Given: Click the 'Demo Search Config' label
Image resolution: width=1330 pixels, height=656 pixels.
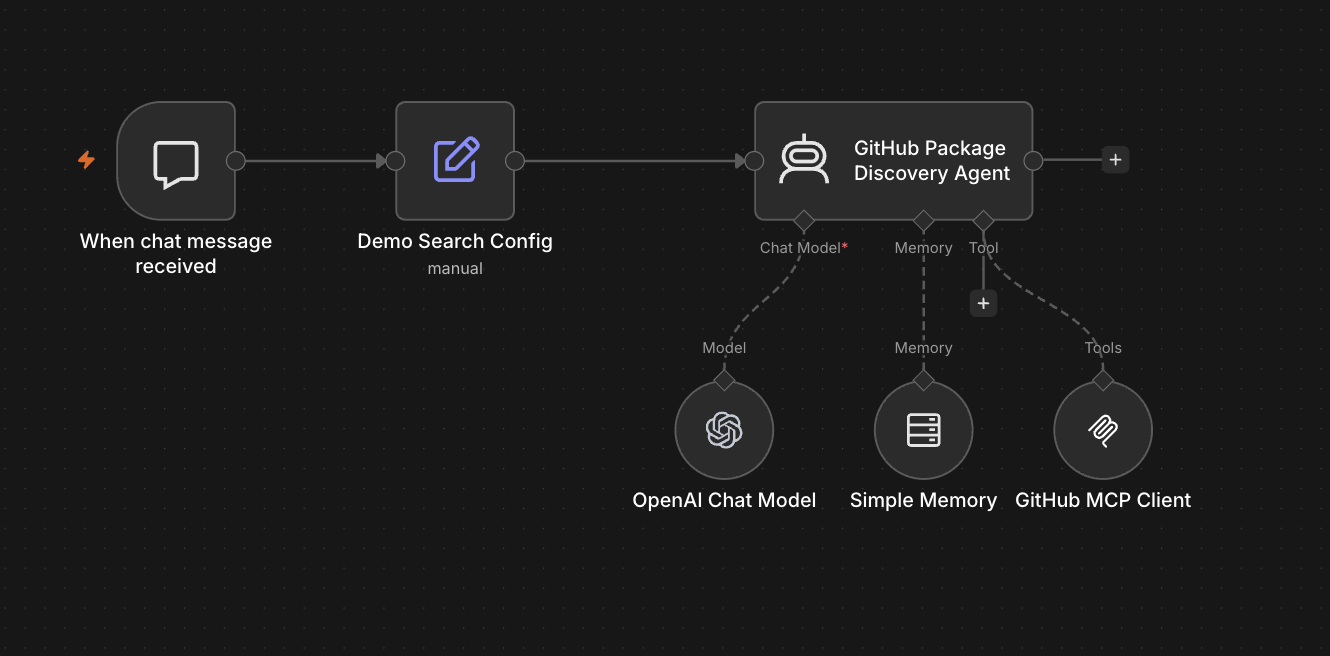Looking at the screenshot, I should (455, 242).
